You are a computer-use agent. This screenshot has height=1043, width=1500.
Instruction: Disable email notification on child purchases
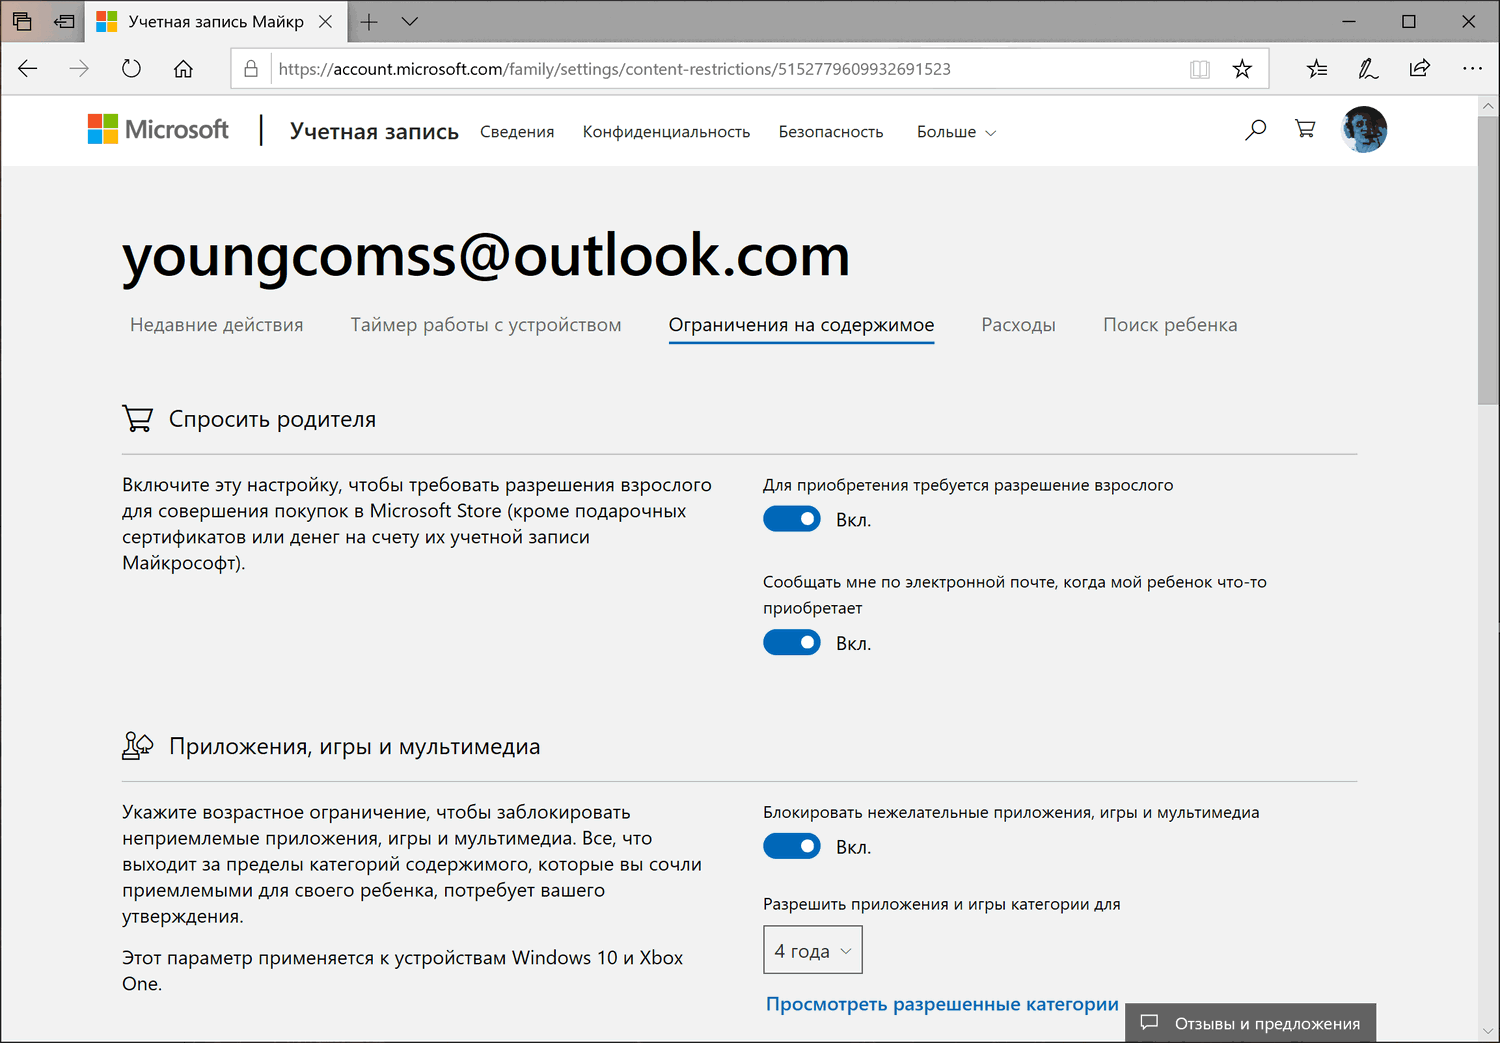[x=791, y=643]
